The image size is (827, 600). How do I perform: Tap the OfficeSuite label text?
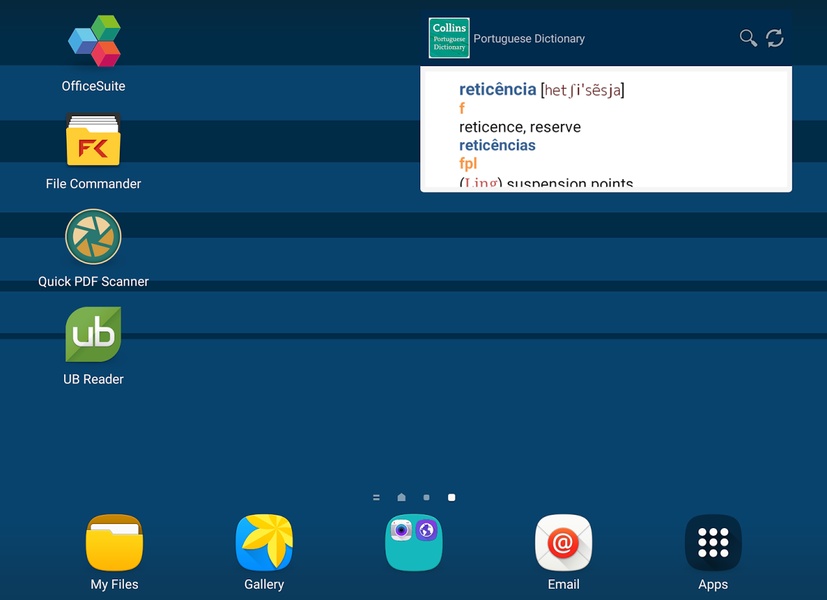pyautogui.click(x=93, y=86)
